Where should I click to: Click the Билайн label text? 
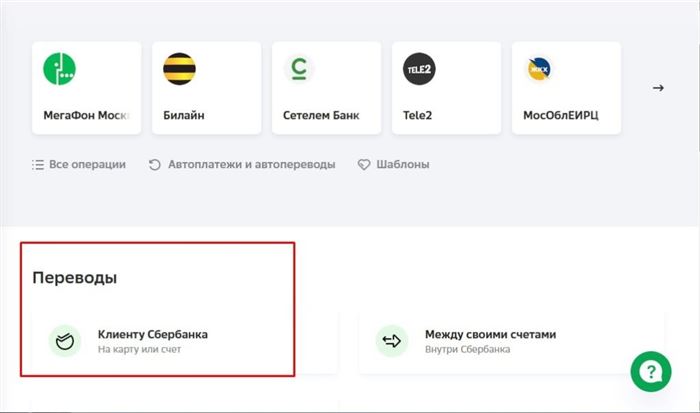(183, 115)
